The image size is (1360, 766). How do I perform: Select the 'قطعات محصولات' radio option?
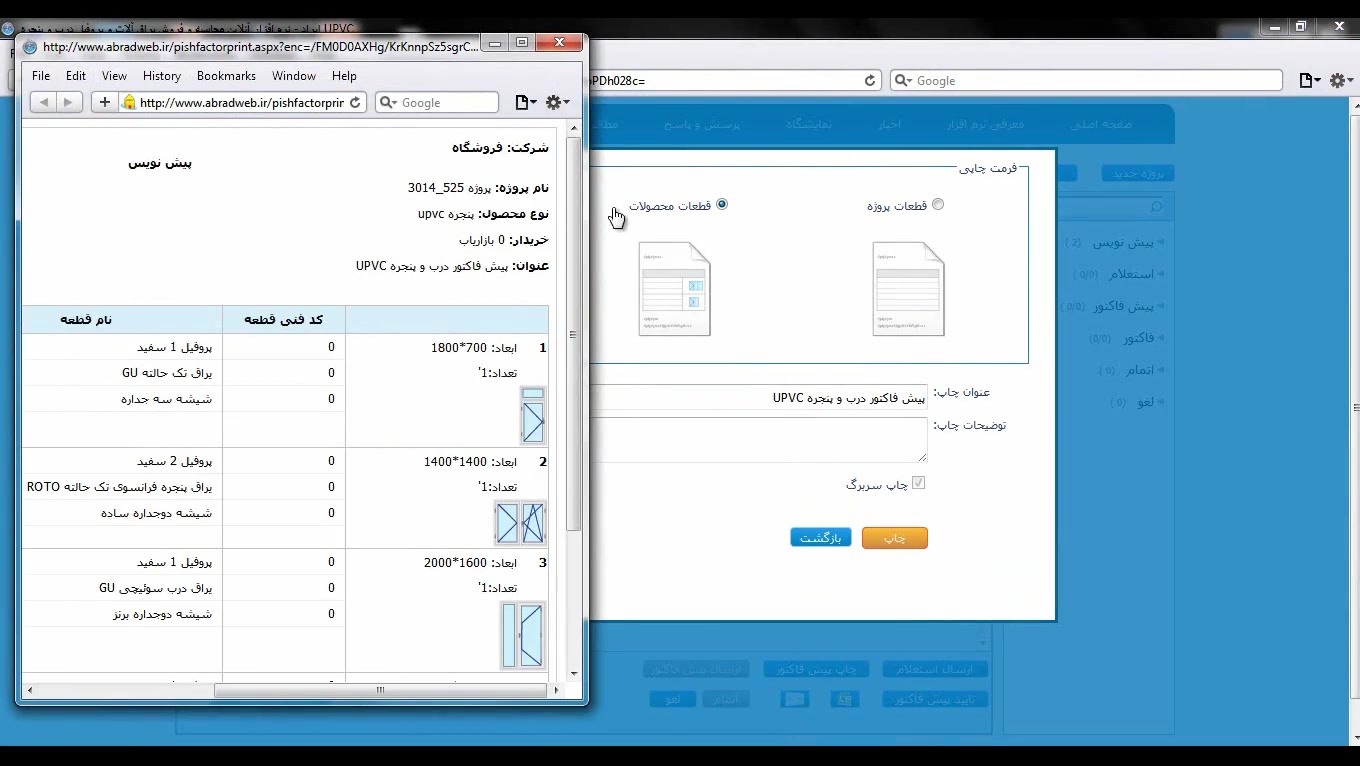(722, 205)
